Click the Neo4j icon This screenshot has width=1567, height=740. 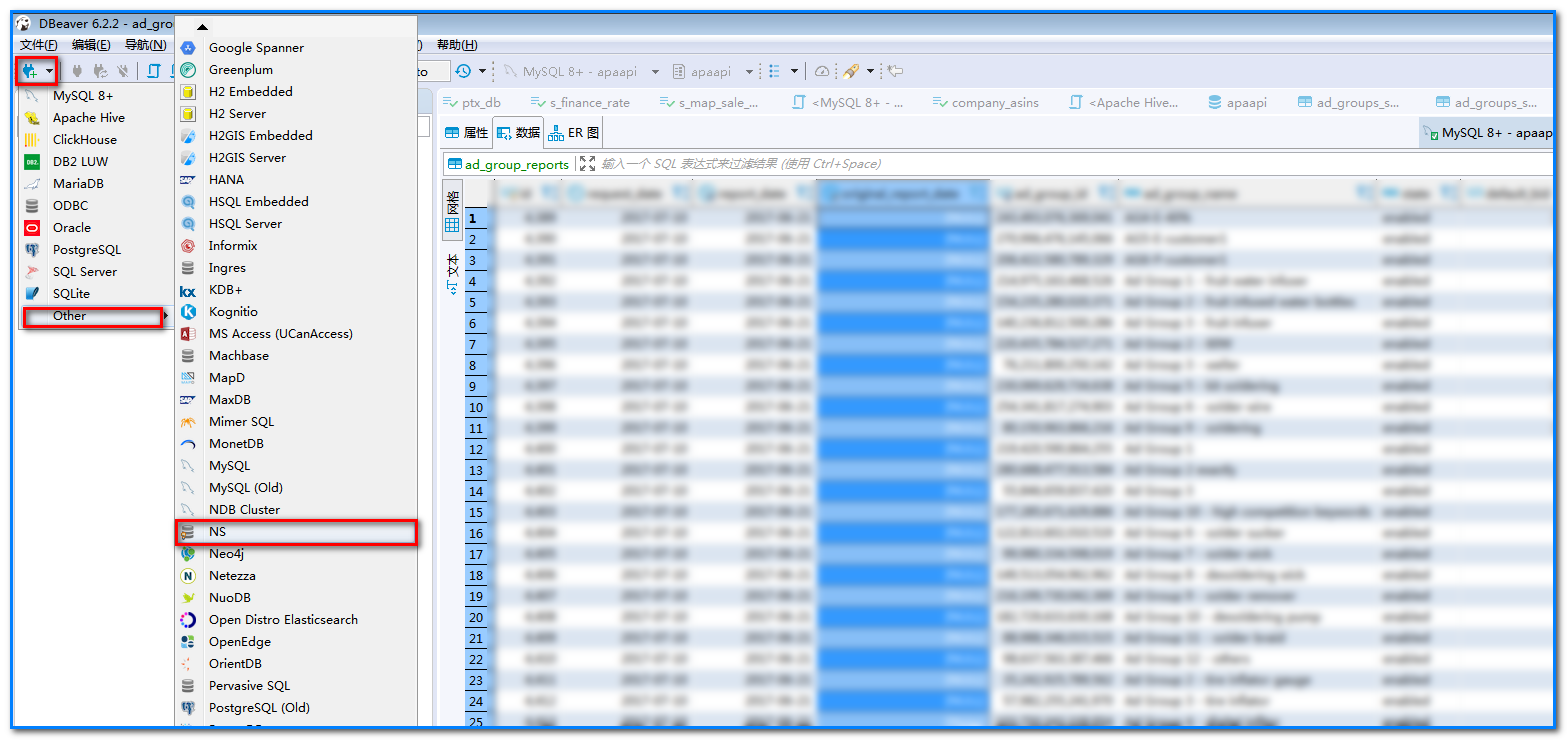click(188, 554)
